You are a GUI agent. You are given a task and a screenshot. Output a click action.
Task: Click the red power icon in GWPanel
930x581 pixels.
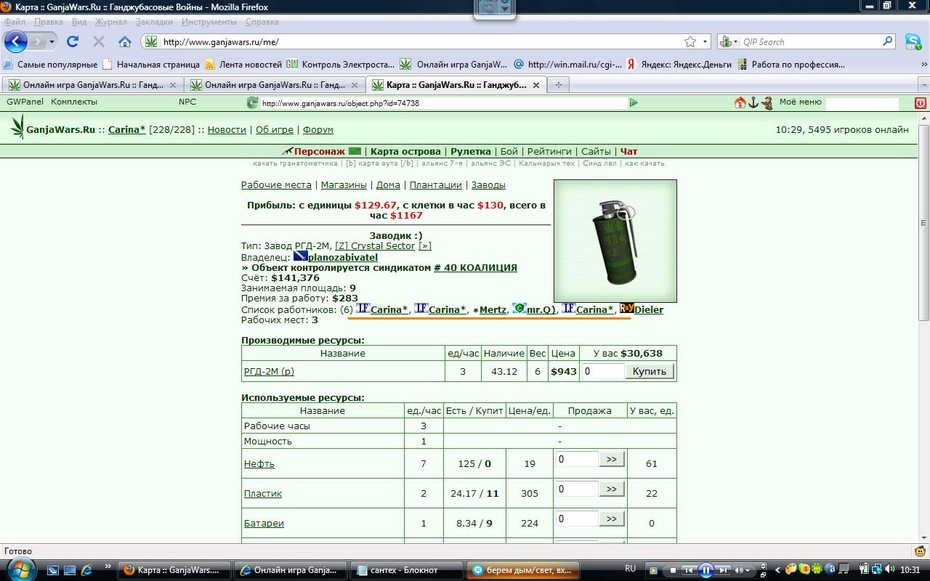(x=920, y=103)
